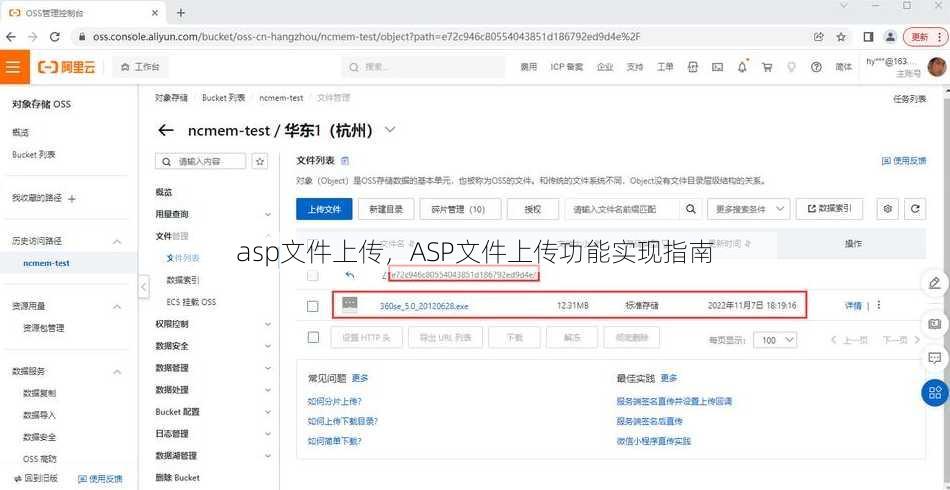Open the 工单 menu
This screenshot has width=950, height=490.
[x=665, y=67]
